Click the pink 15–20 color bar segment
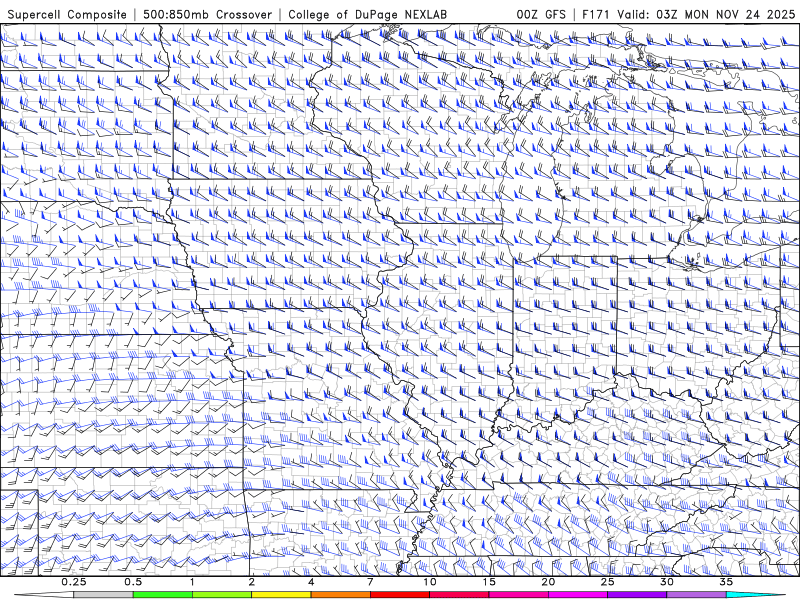The image size is (800, 600). pos(518,595)
